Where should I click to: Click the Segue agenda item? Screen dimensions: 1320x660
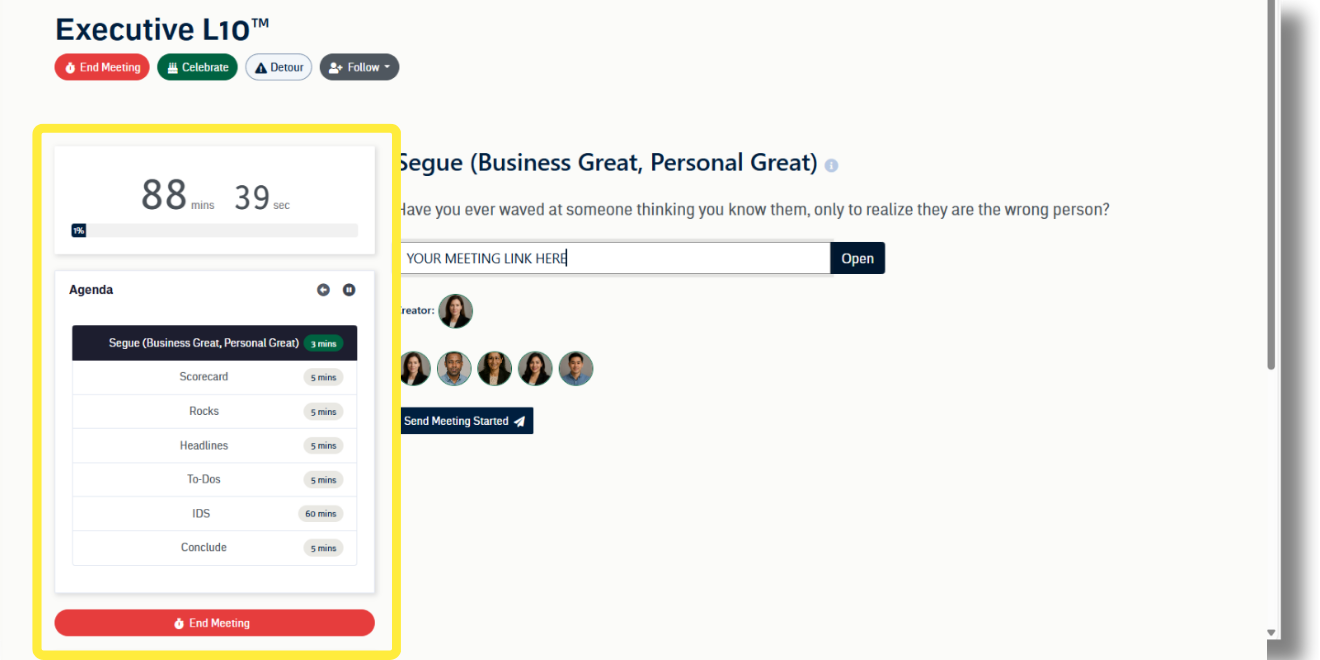(x=204, y=343)
